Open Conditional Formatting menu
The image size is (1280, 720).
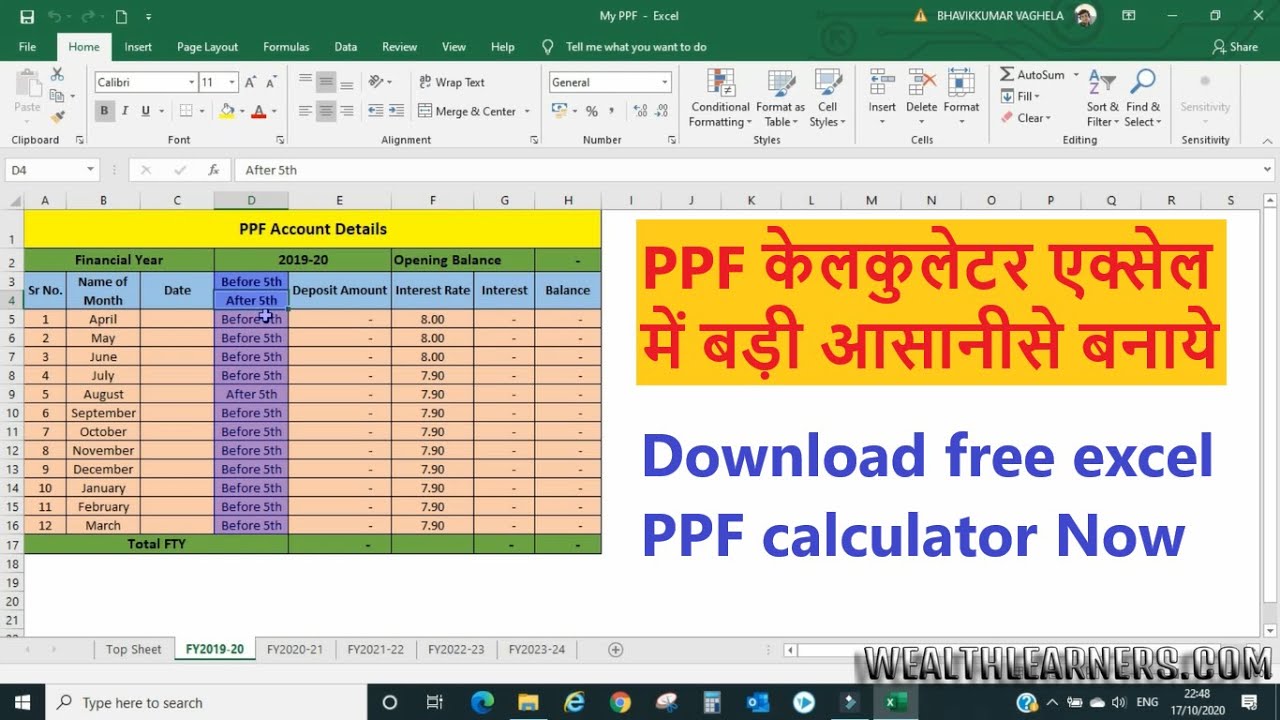click(719, 98)
